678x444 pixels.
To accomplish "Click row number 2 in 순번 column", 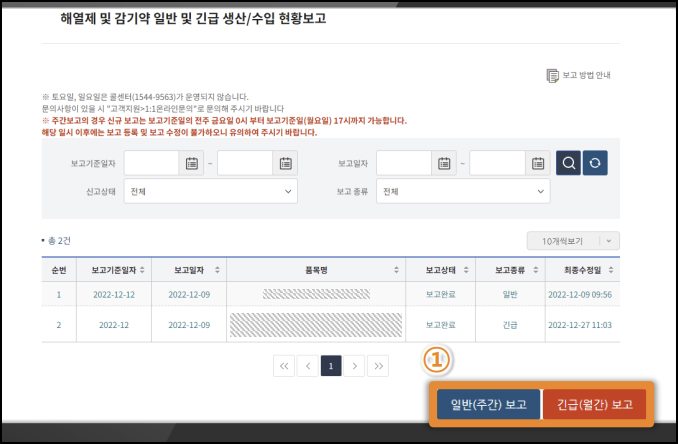I will pyautogui.click(x=59, y=325).
